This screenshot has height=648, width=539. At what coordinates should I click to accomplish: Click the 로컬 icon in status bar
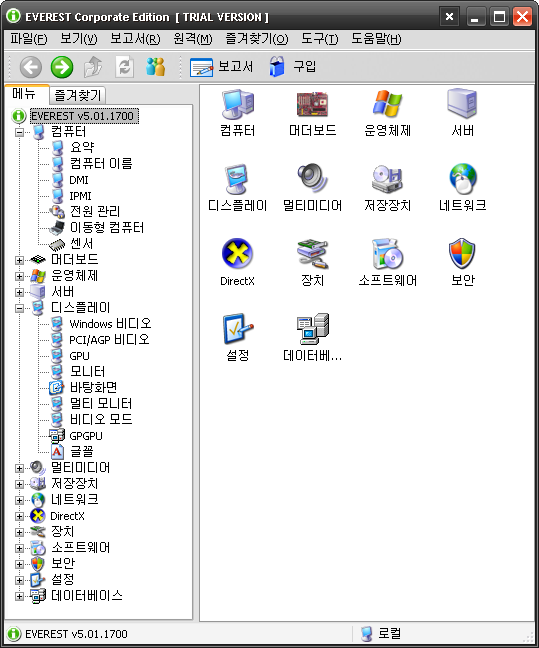(366, 634)
